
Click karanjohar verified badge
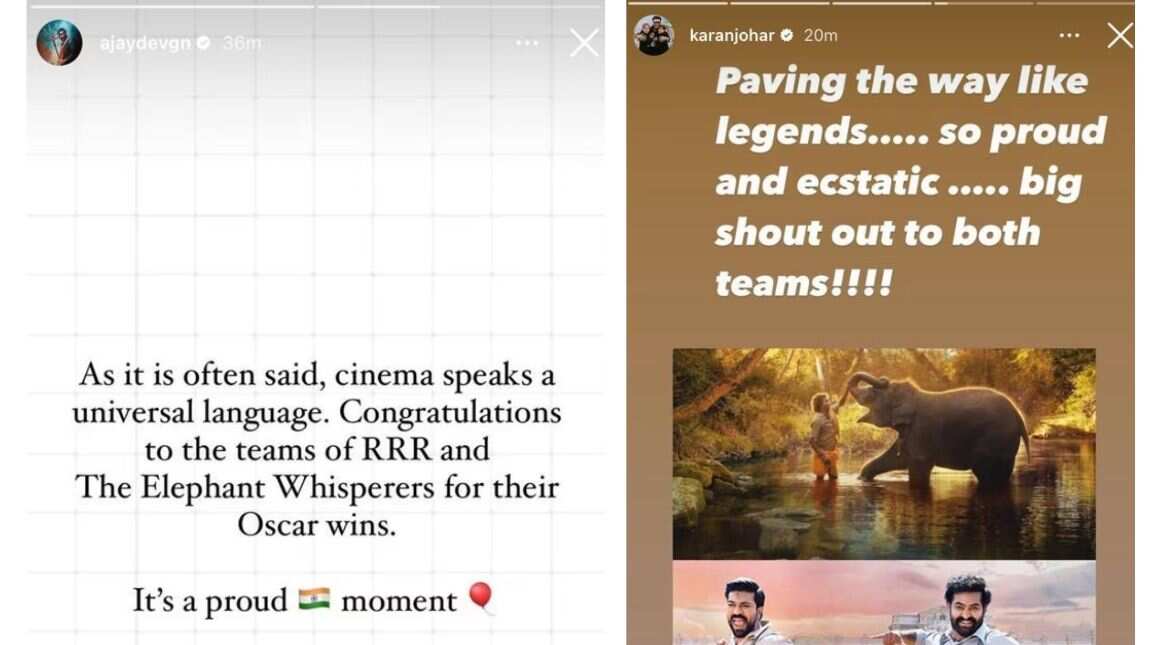tap(786, 35)
